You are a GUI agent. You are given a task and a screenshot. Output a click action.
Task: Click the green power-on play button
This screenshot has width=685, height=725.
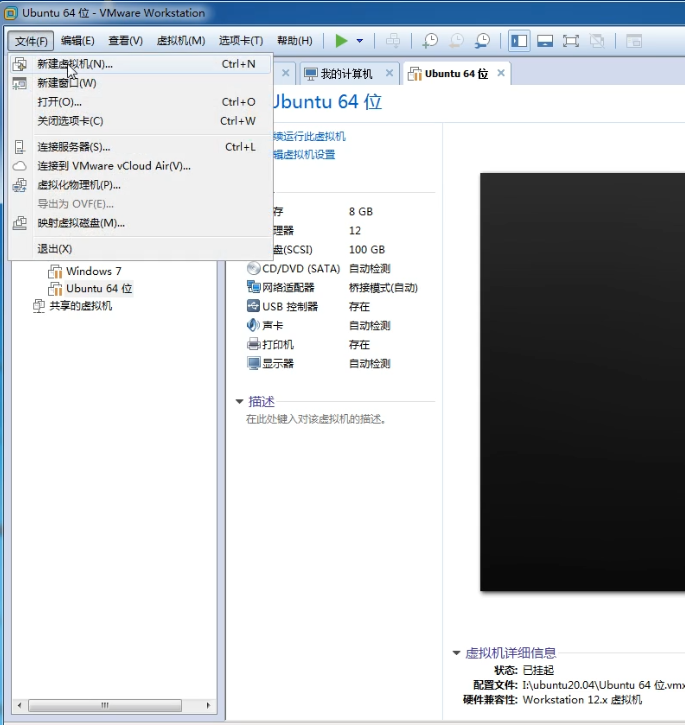341,41
